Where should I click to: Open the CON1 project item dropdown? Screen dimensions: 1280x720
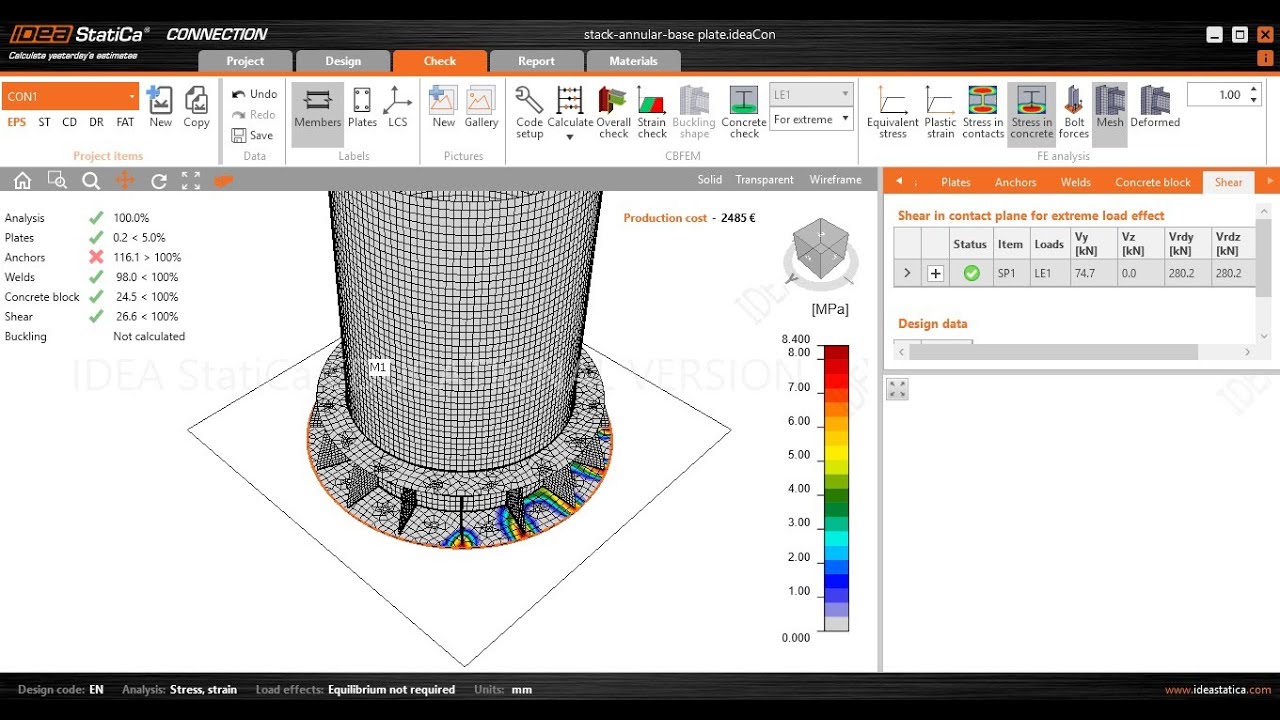132,96
